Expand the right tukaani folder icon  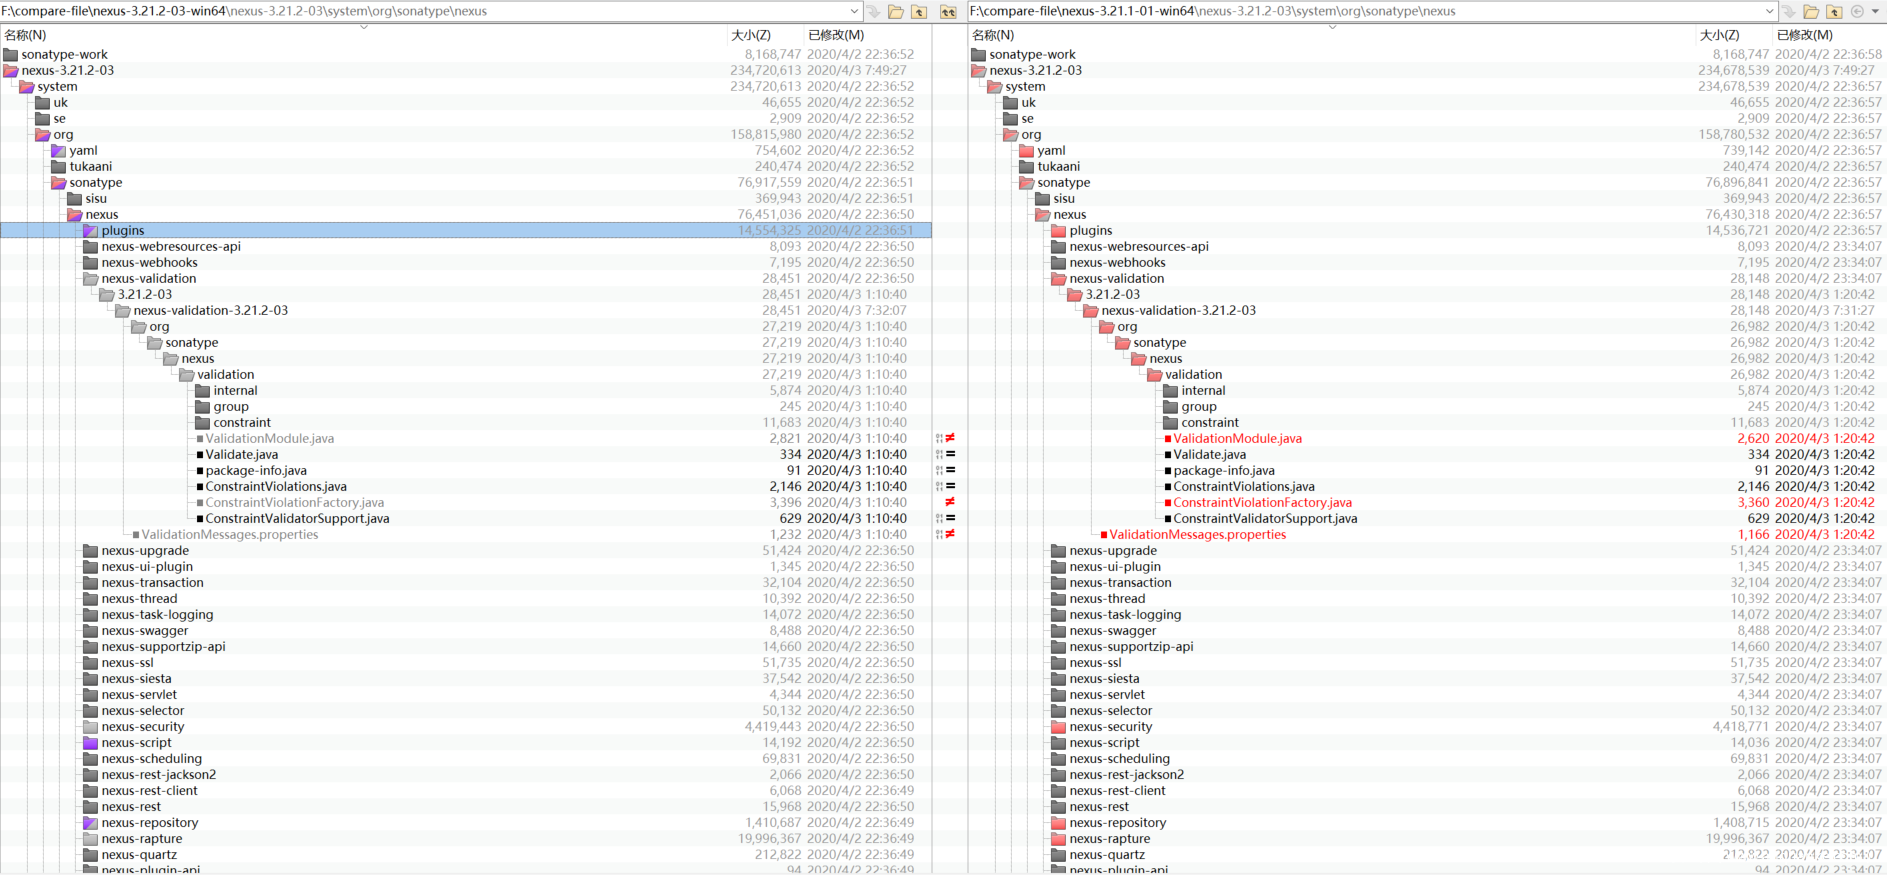[x=1026, y=167]
